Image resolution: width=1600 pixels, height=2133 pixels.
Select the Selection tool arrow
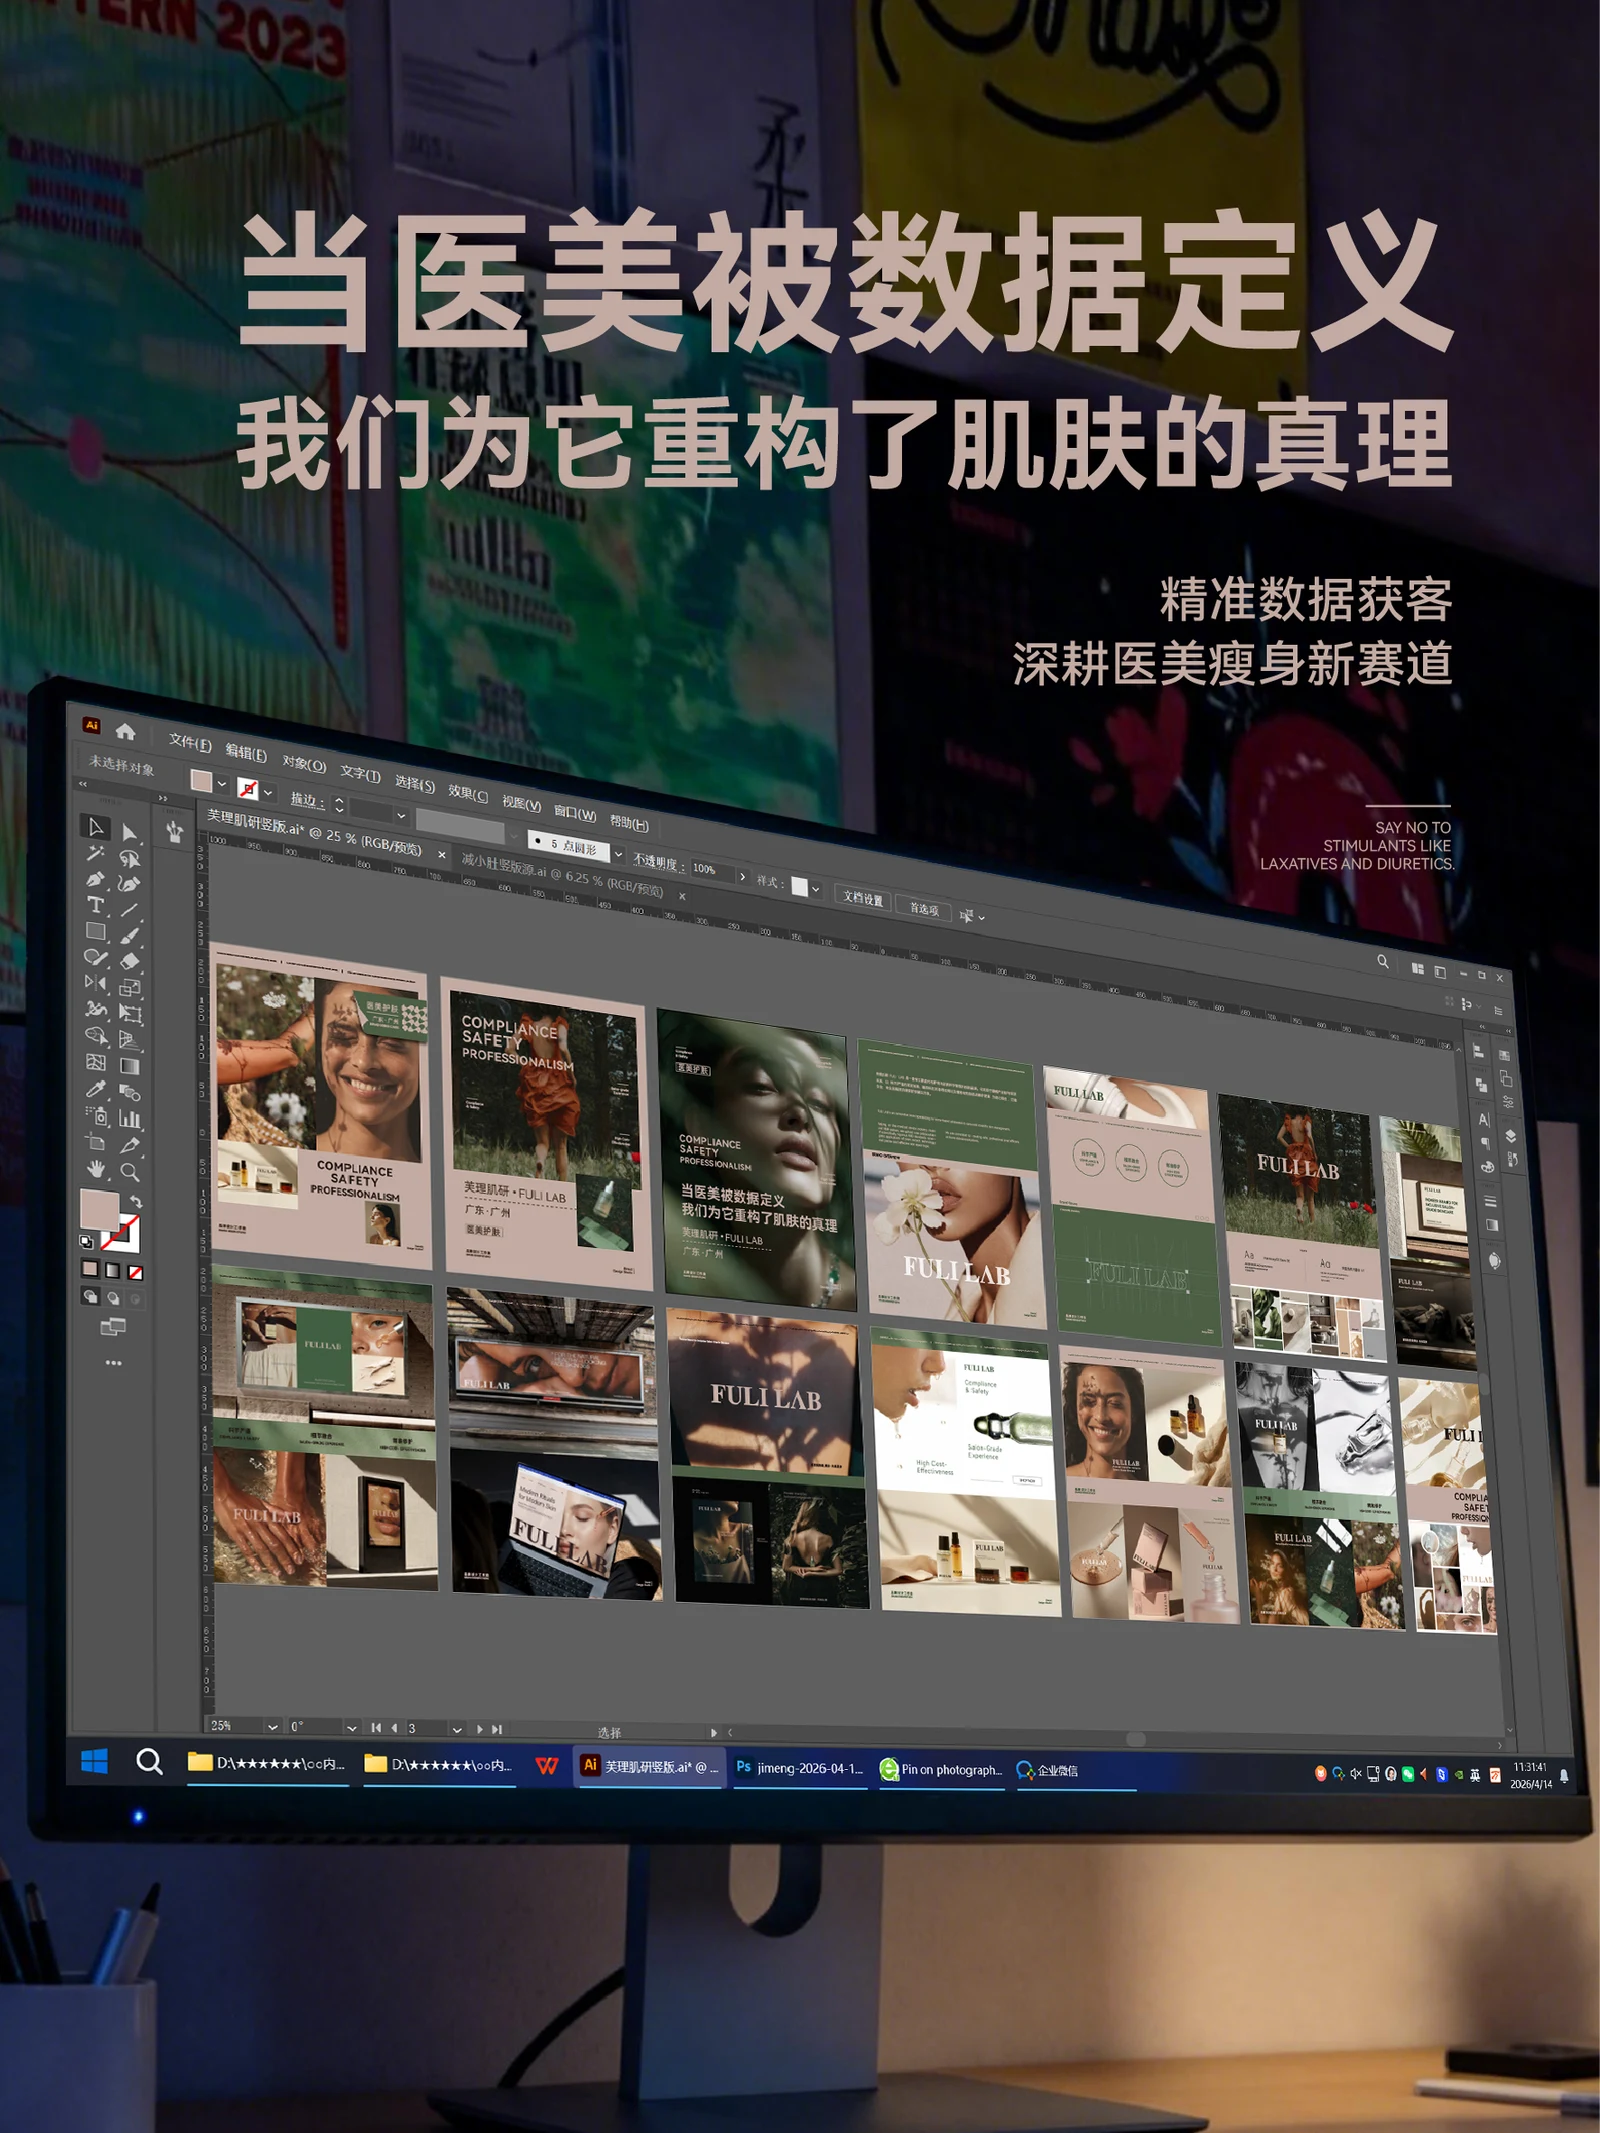[95, 827]
